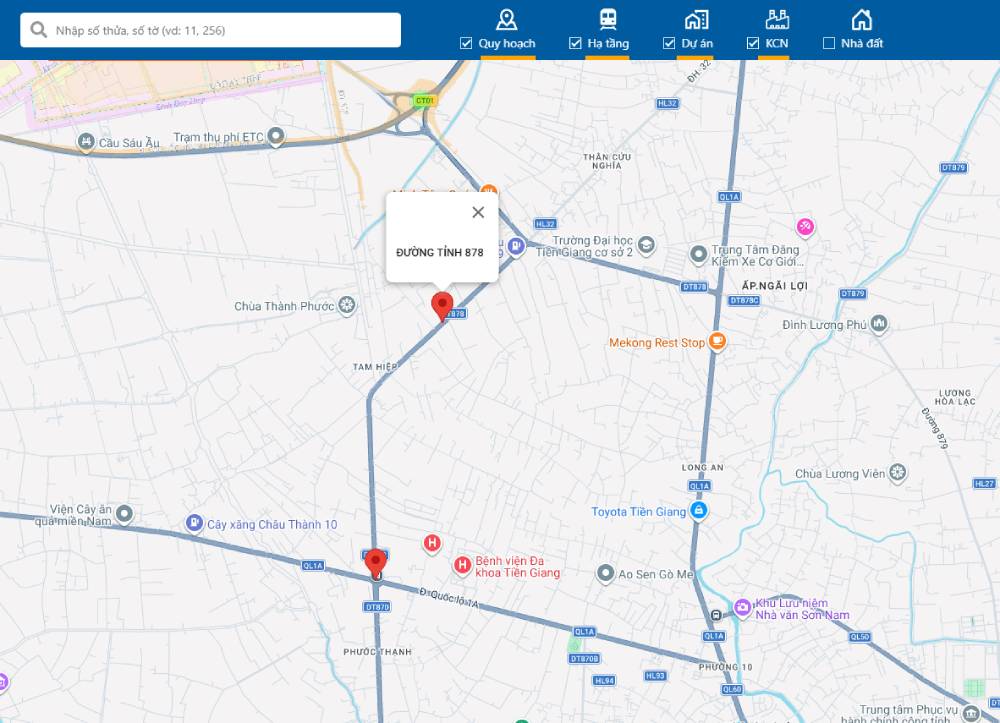Click the Dự án building icon
The image size is (1000, 723).
tap(696, 19)
